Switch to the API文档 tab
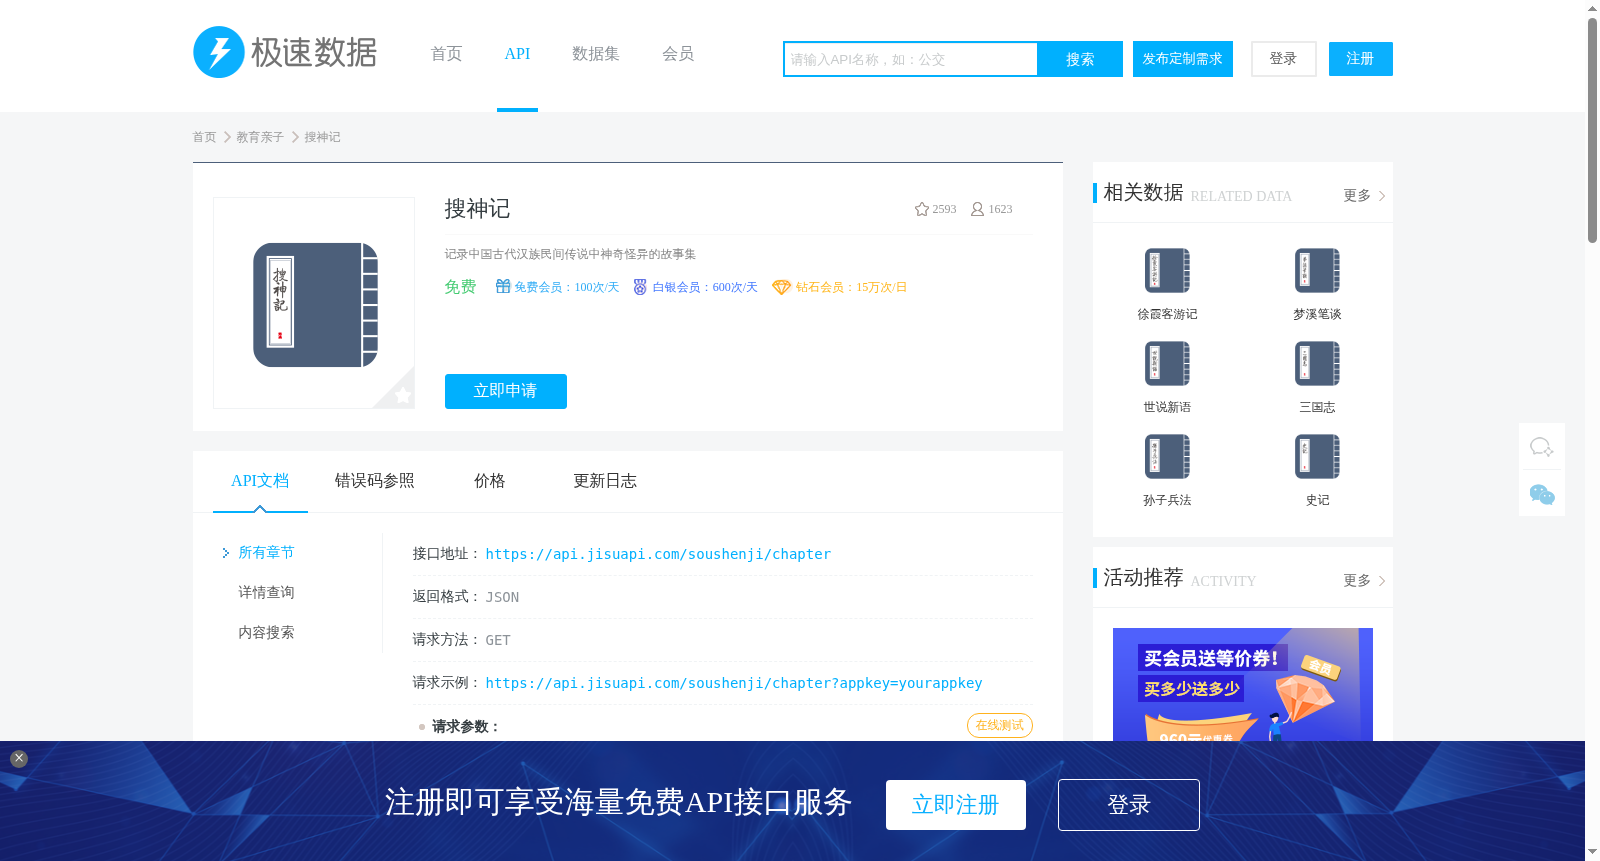 click(260, 481)
